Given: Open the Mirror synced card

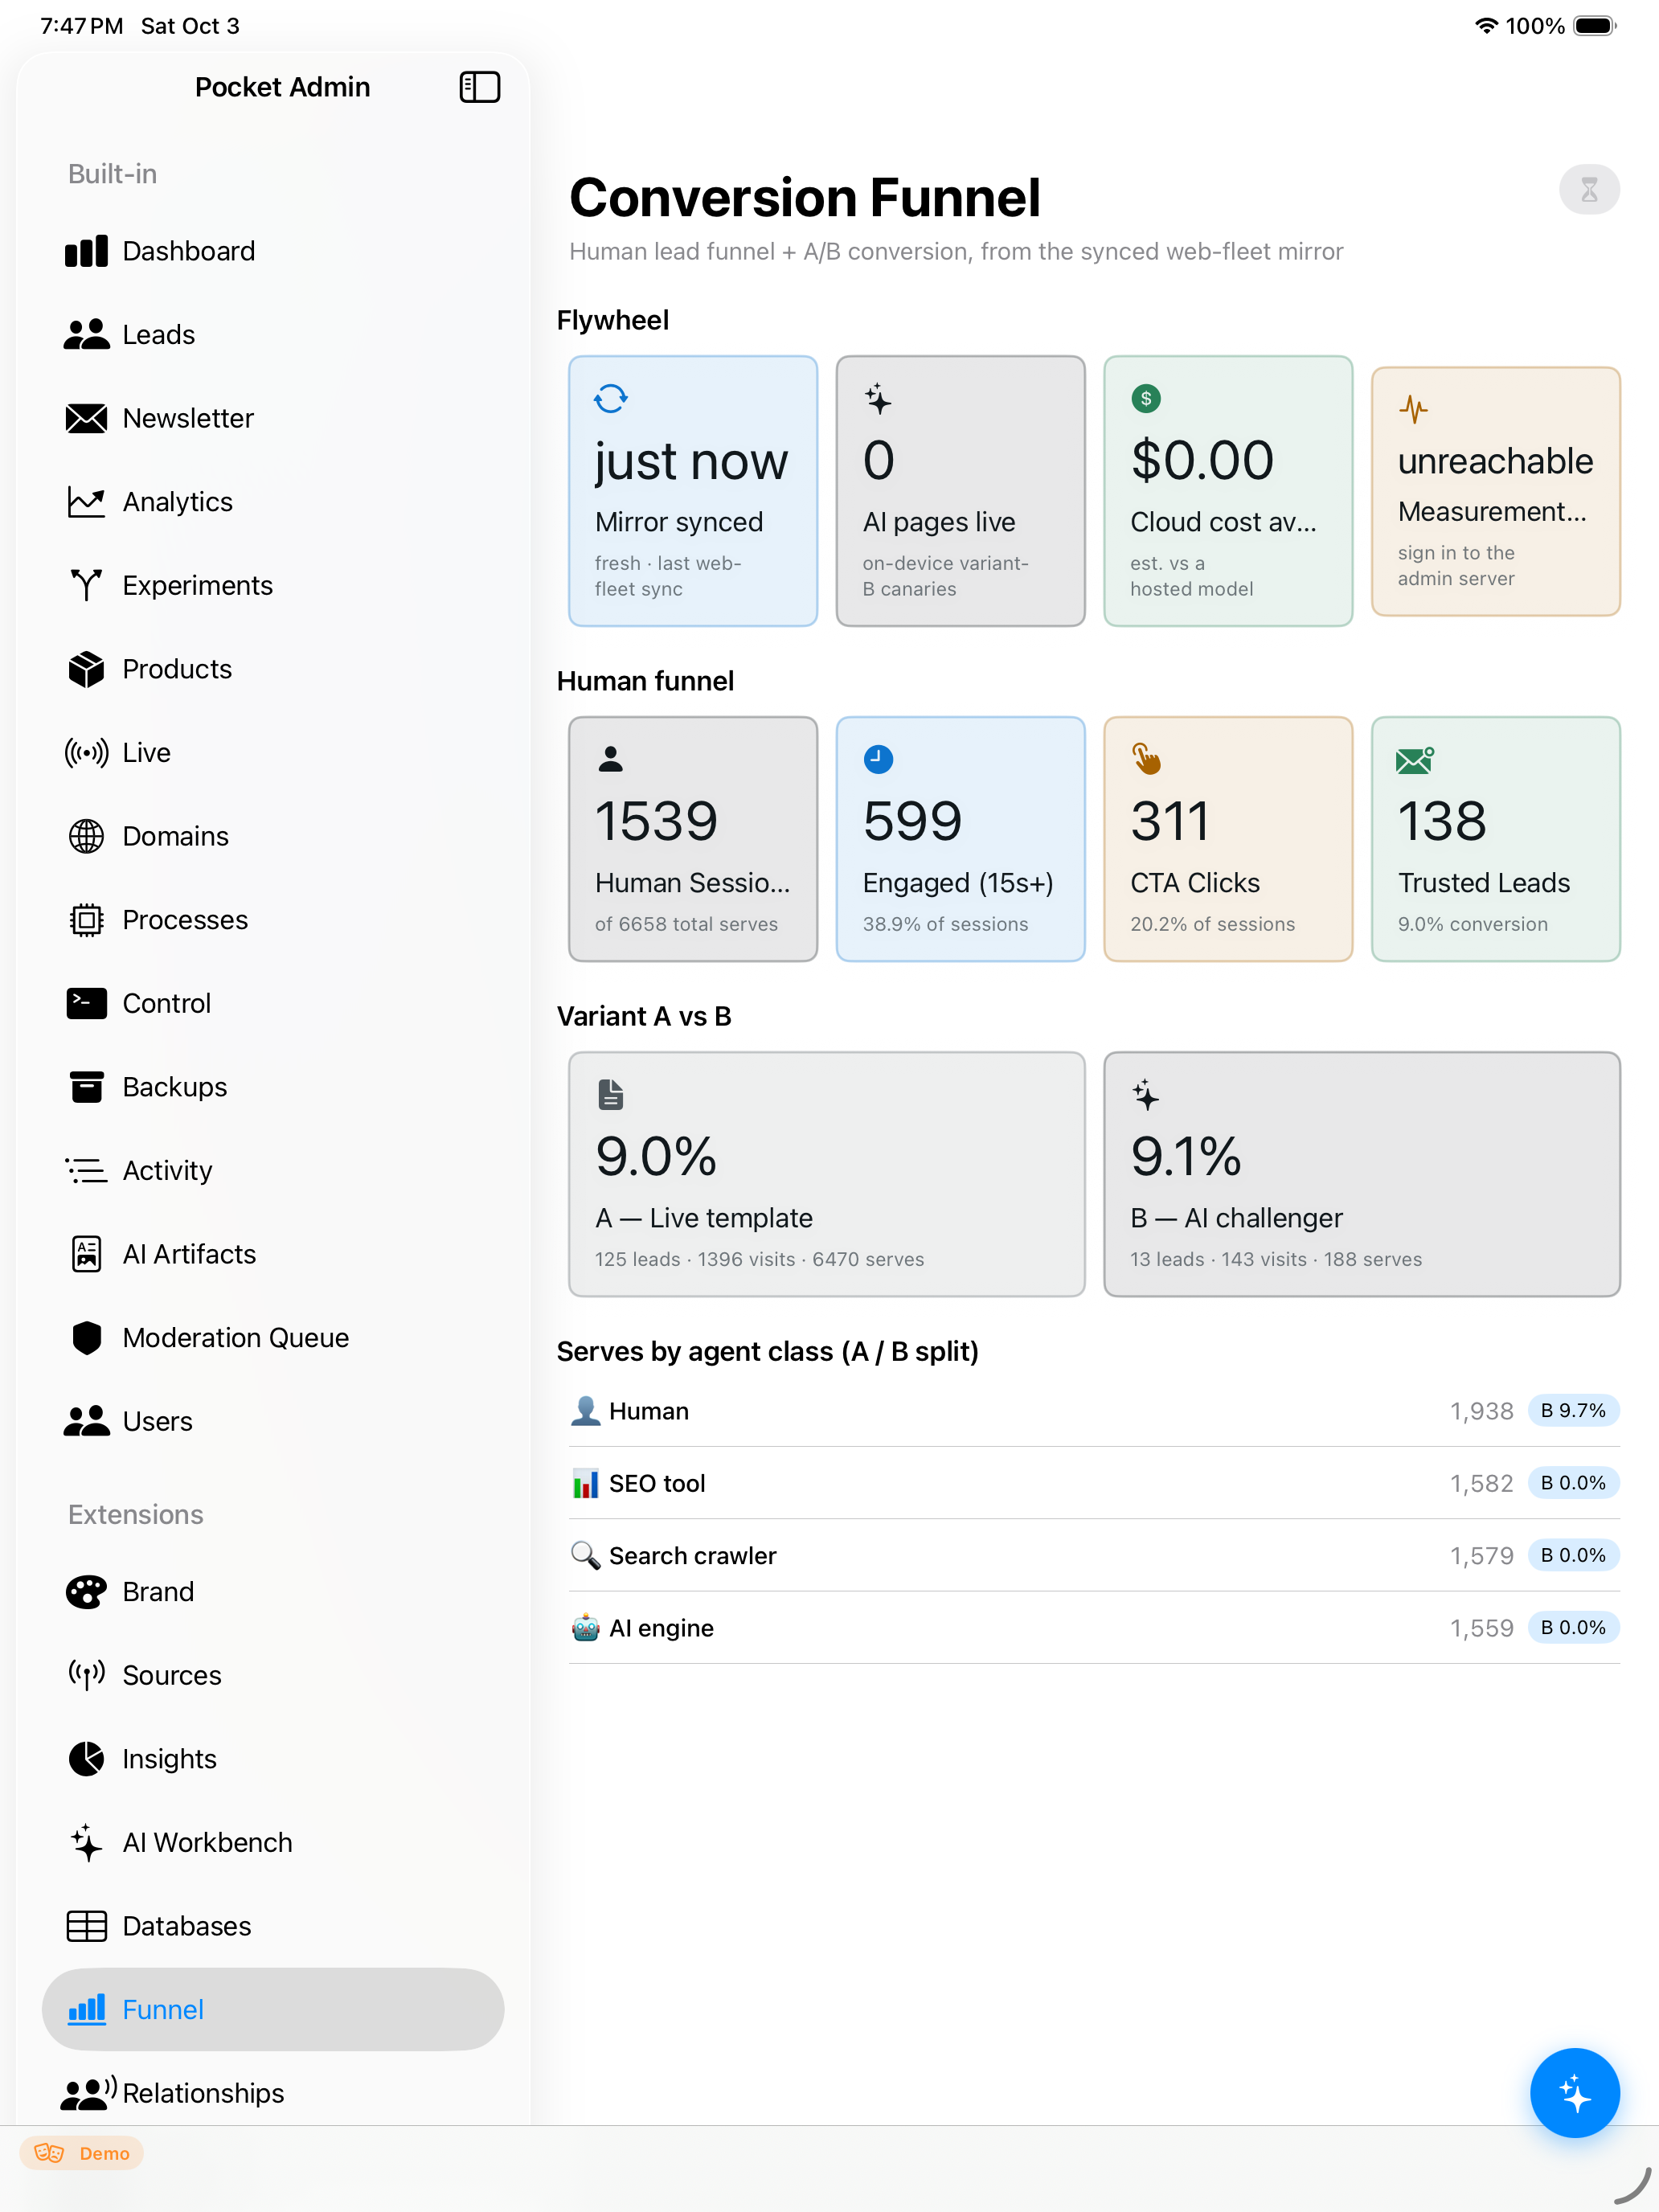Looking at the screenshot, I should click(x=693, y=491).
